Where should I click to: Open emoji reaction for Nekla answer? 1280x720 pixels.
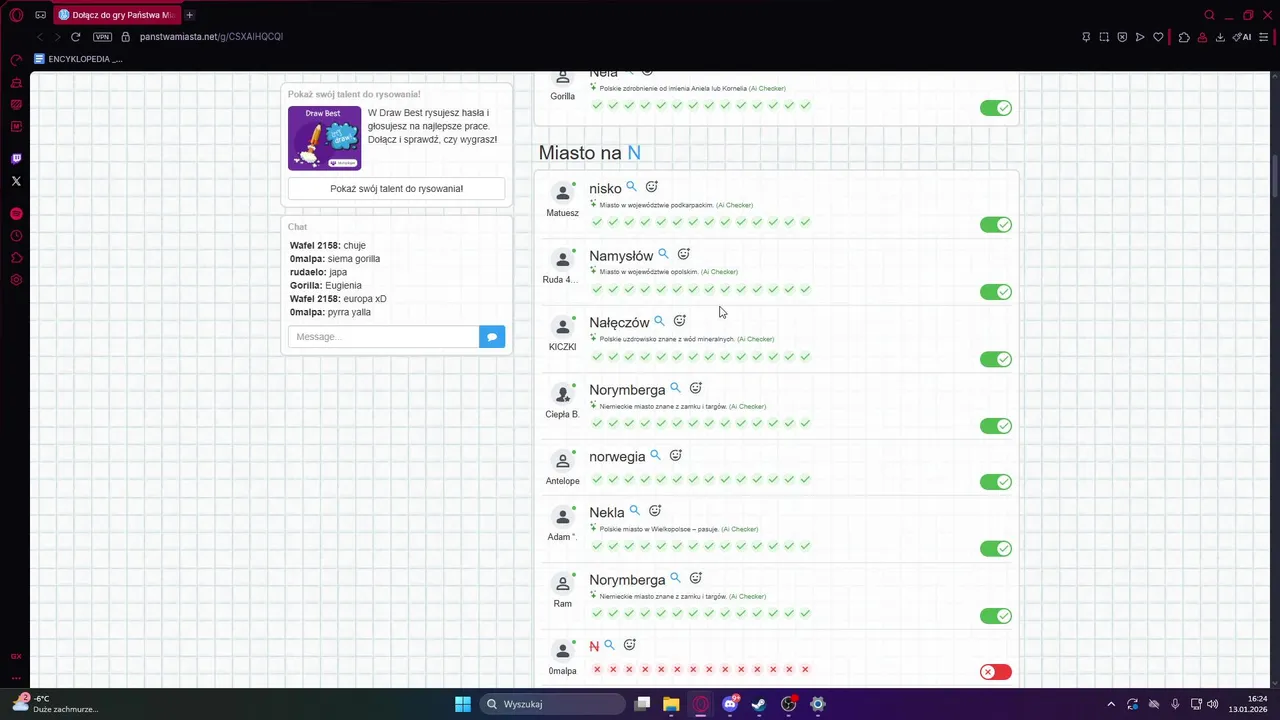[655, 511]
